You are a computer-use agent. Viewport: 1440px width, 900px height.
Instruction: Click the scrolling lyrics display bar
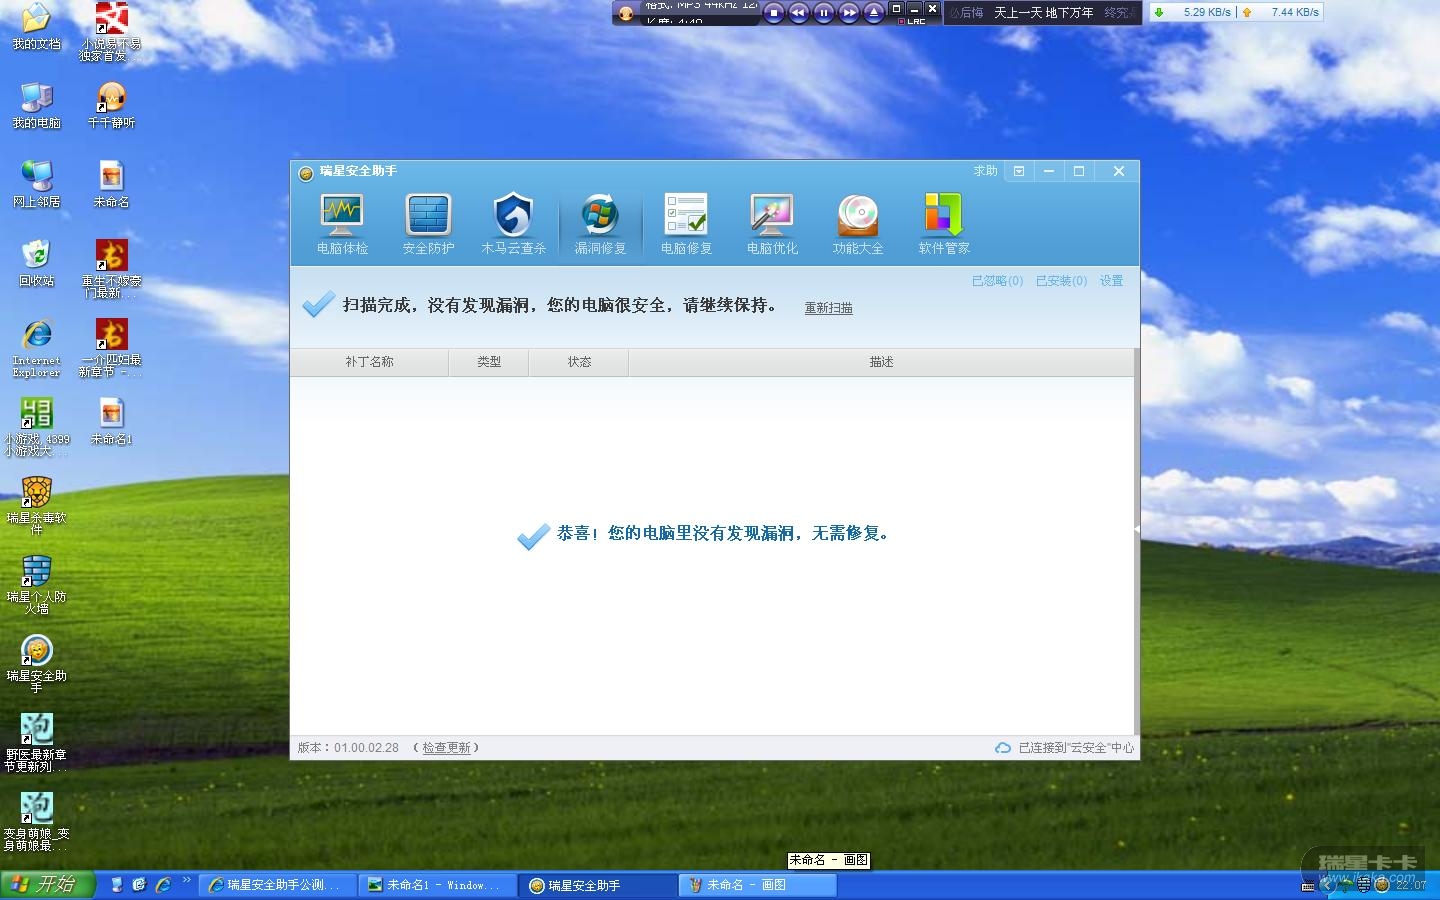pyautogui.click(x=1042, y=13)
